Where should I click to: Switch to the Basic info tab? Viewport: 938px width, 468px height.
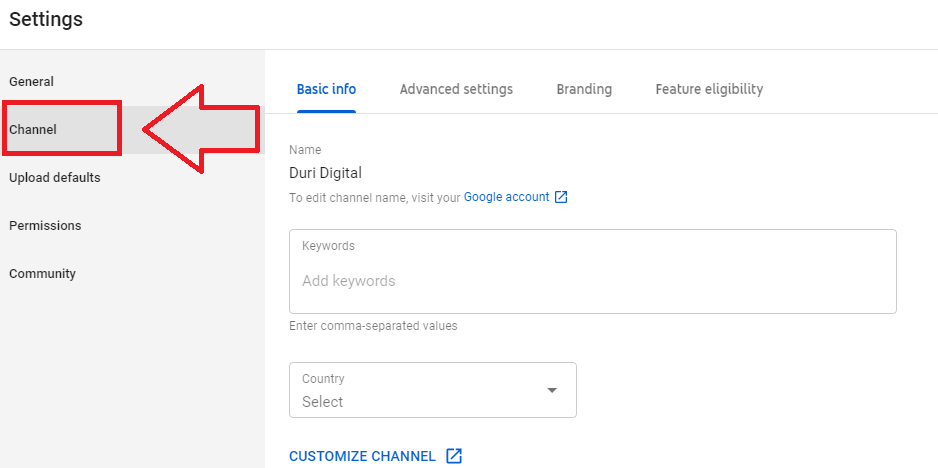327,89
